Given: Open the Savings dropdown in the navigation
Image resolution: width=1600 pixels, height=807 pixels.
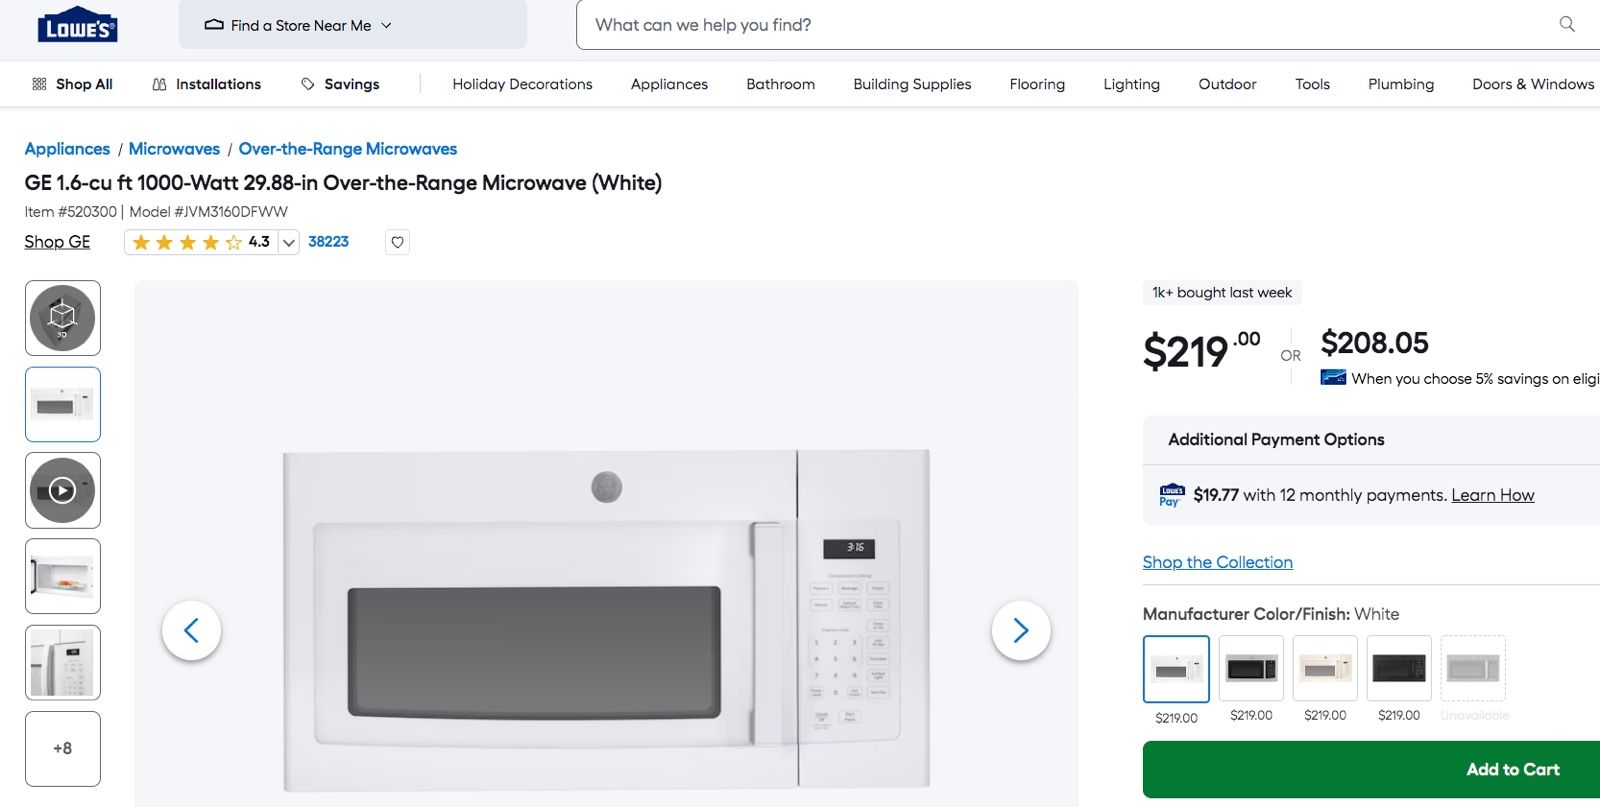Looking at the screenshot, I should point(341,84).
